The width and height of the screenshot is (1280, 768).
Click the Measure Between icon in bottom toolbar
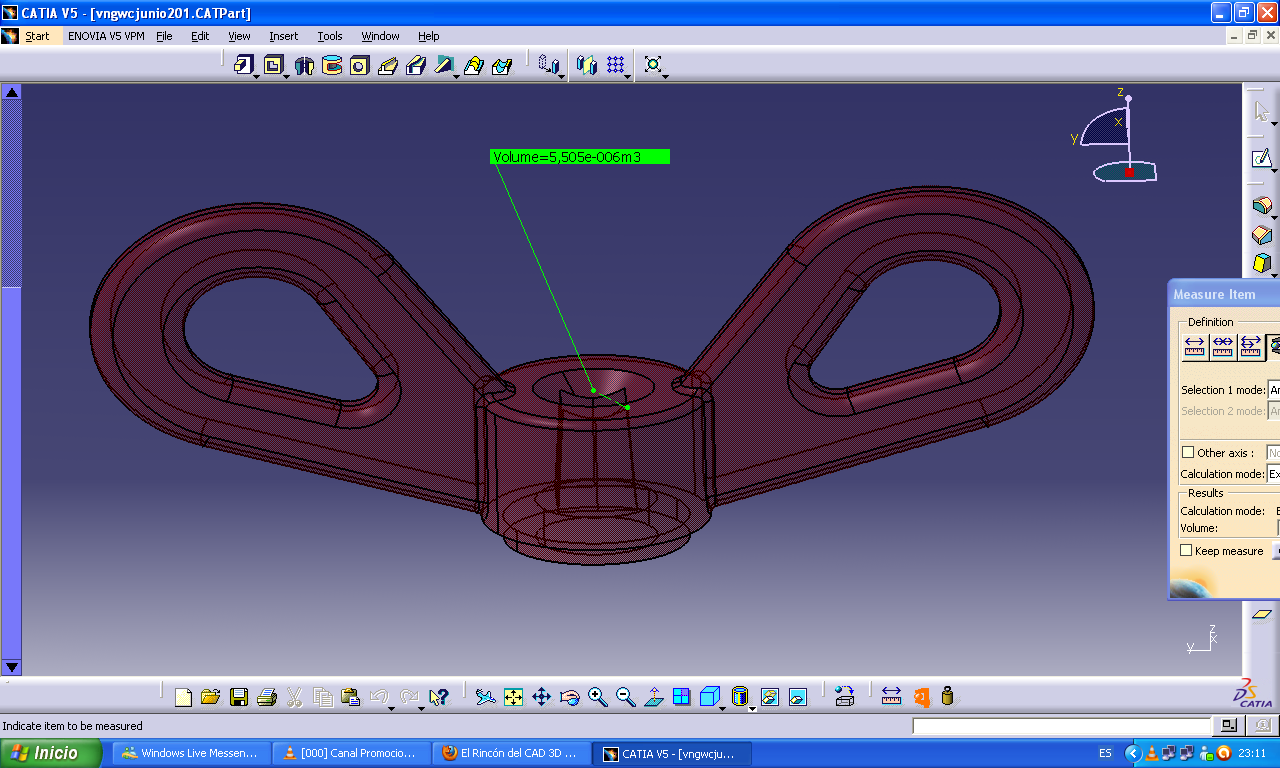coord(892,697)
